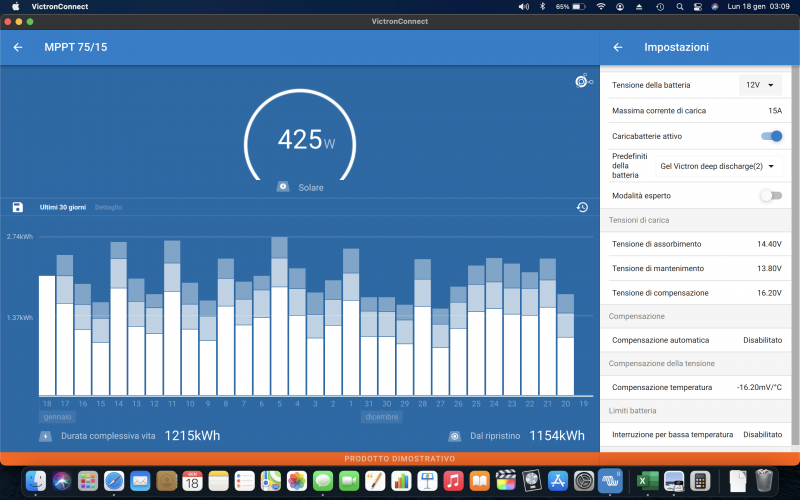Click the Solare panel icon under gauge
Screen dimensions: 800x500
[283, 187]
